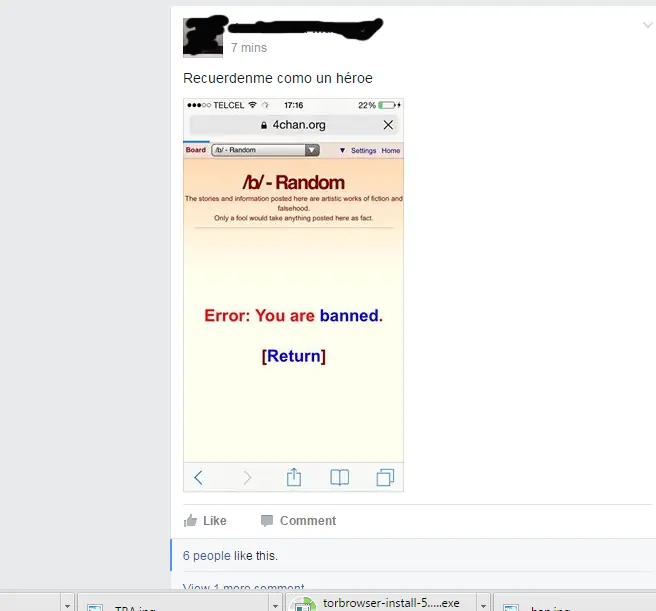The image size is (656, 611).
Task: Open the '6 people' like list
Action: tap(207, 556)
